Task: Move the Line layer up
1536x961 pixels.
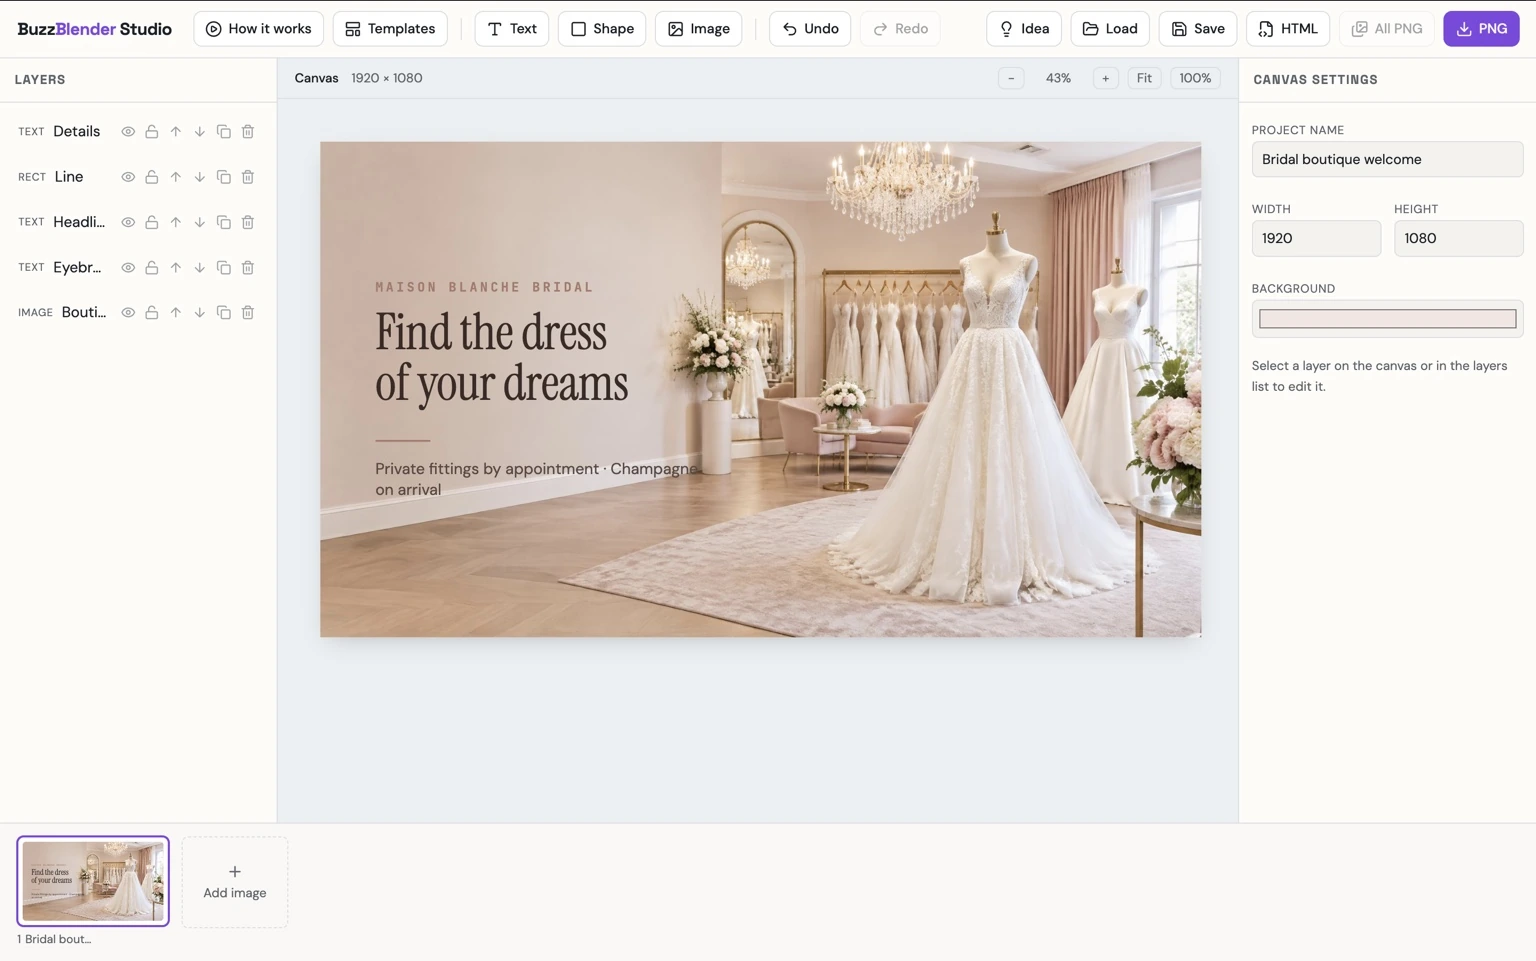Action: (176, 177)
